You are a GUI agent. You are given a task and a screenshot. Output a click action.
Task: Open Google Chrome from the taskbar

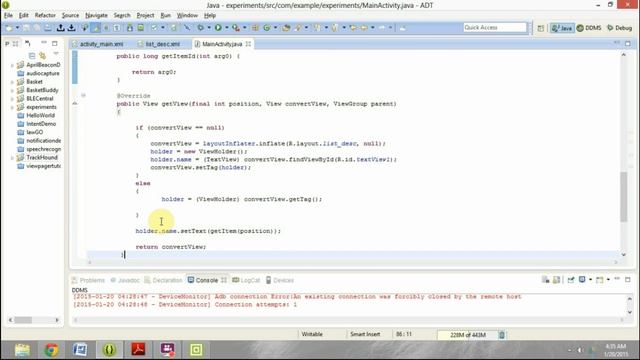coord(51,350)
